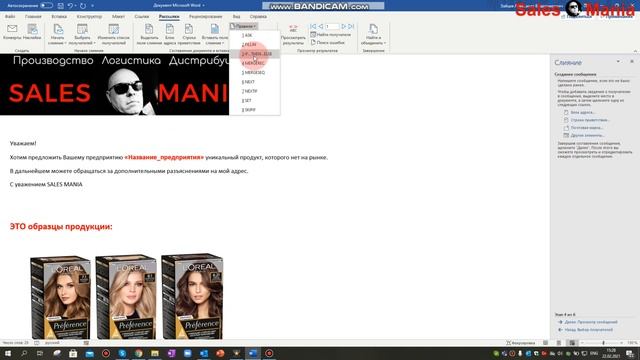Open the Windows Start menu
This screenshot has width=640, height=360.
pos(7,353)
